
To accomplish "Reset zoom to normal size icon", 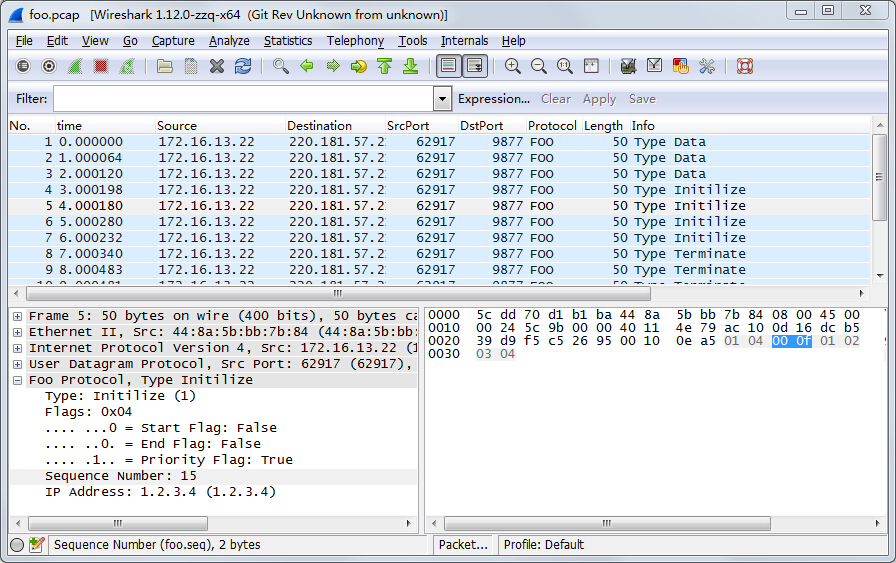I will tap(565, 66).
